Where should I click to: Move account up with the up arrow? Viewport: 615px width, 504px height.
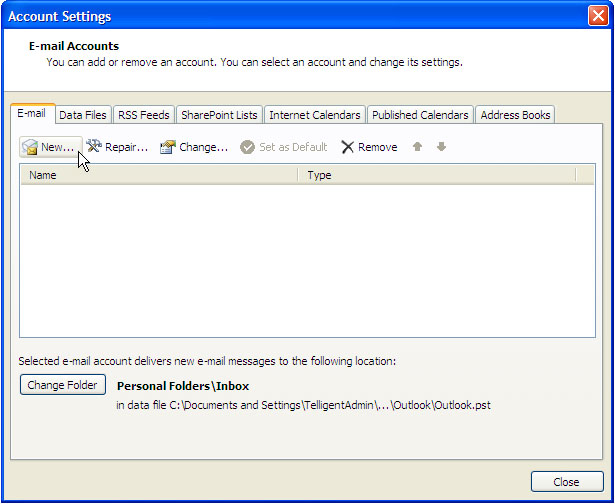[x=417, y=147]
